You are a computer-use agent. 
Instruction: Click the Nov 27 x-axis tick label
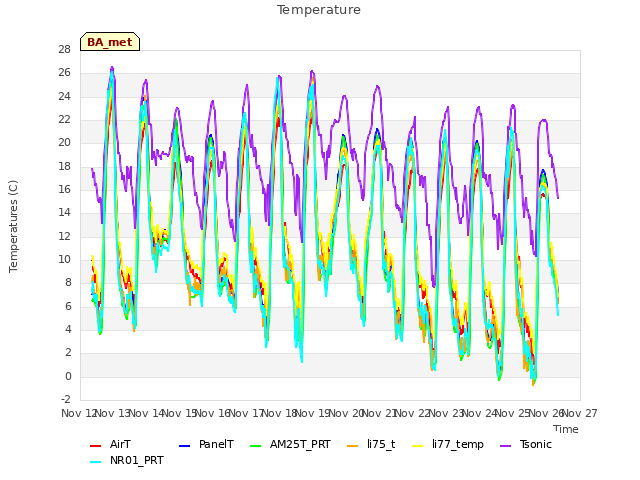pos(580,413)
